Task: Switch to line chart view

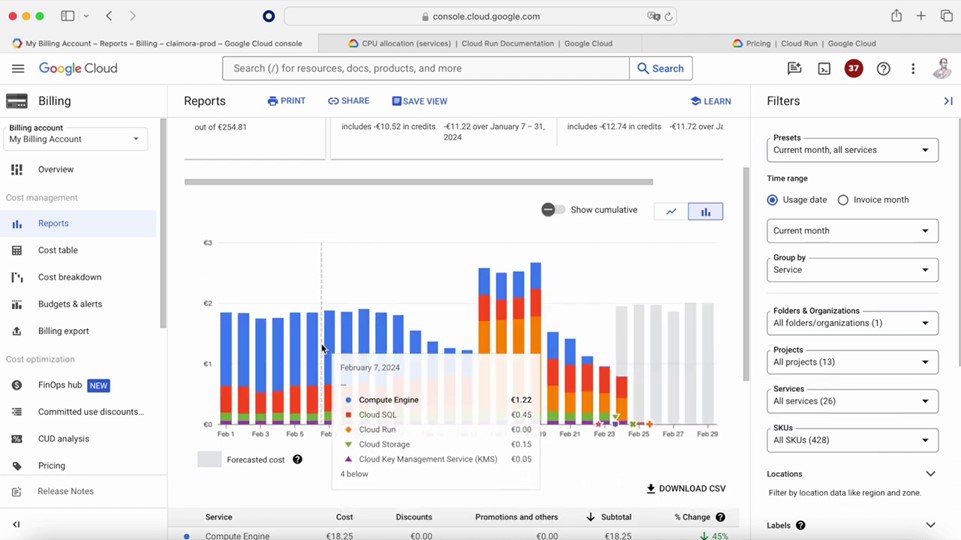Action: click(x=671, y=211)
